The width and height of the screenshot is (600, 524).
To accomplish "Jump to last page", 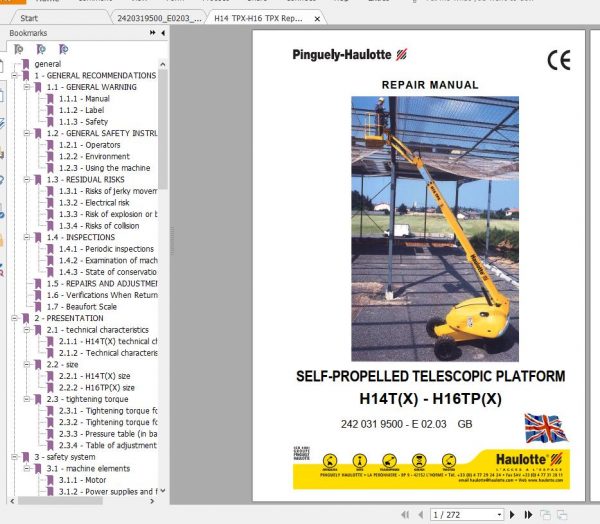I will tap(528, 515).
